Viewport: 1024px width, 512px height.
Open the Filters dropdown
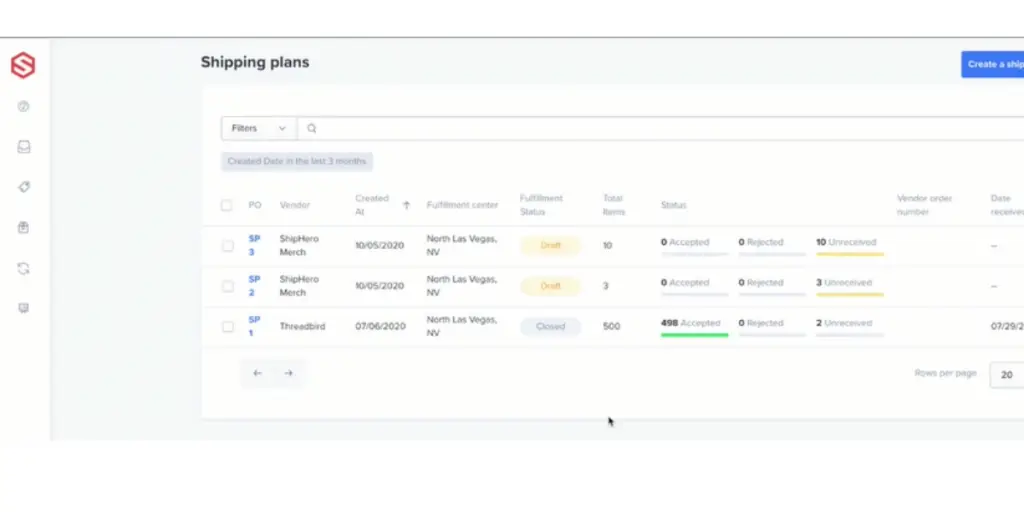click(259, 129)
